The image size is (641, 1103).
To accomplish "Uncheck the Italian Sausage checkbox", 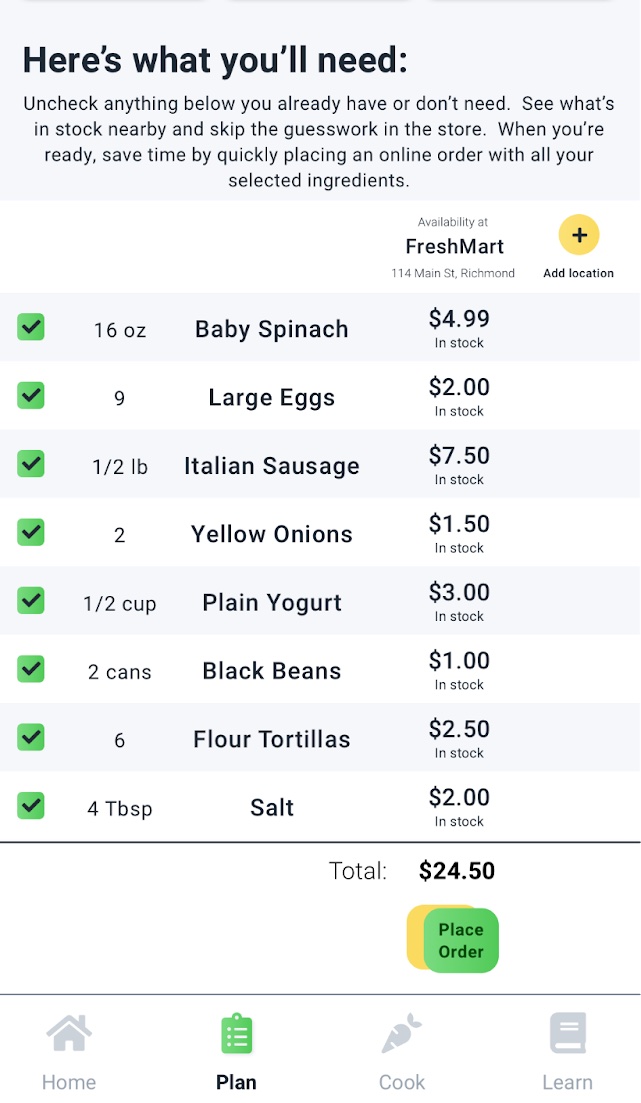I will 31,464.
